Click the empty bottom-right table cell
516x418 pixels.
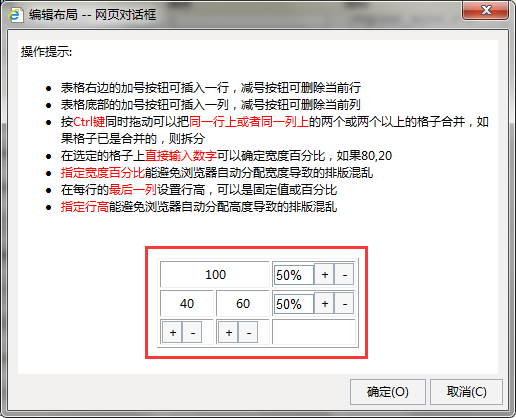tap(314, 332)
